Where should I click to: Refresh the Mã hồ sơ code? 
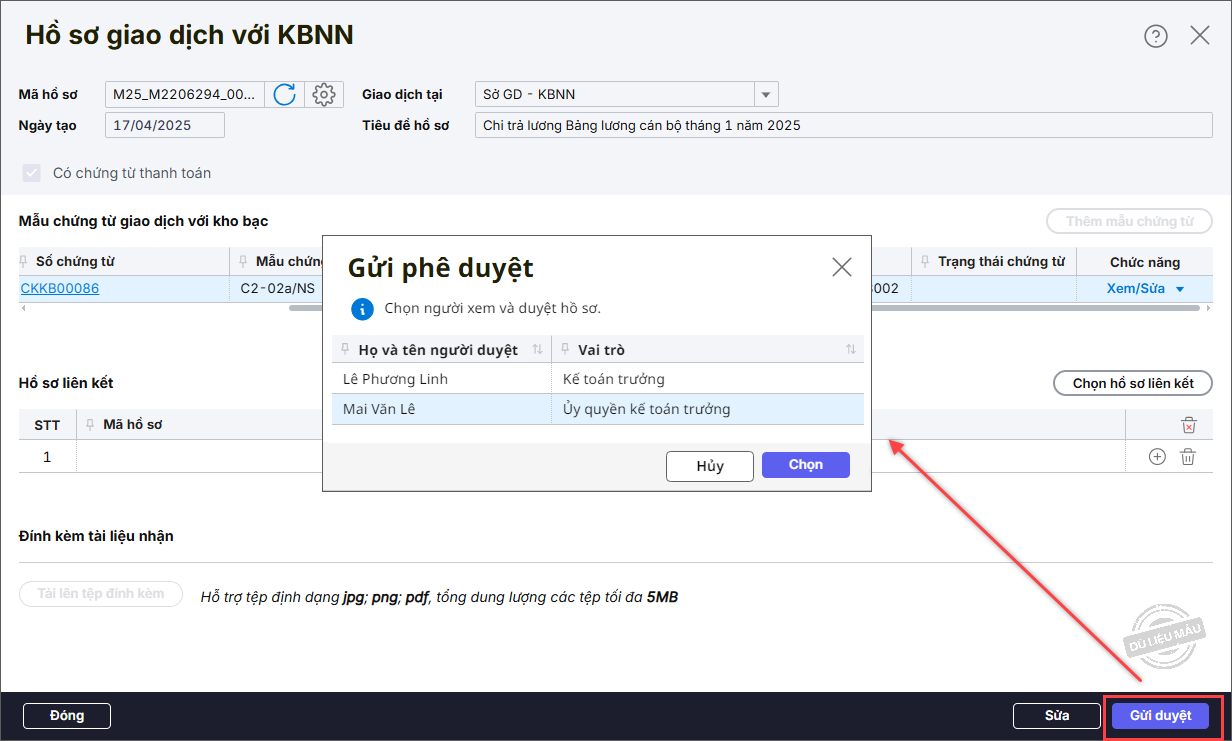click(285, 95)
